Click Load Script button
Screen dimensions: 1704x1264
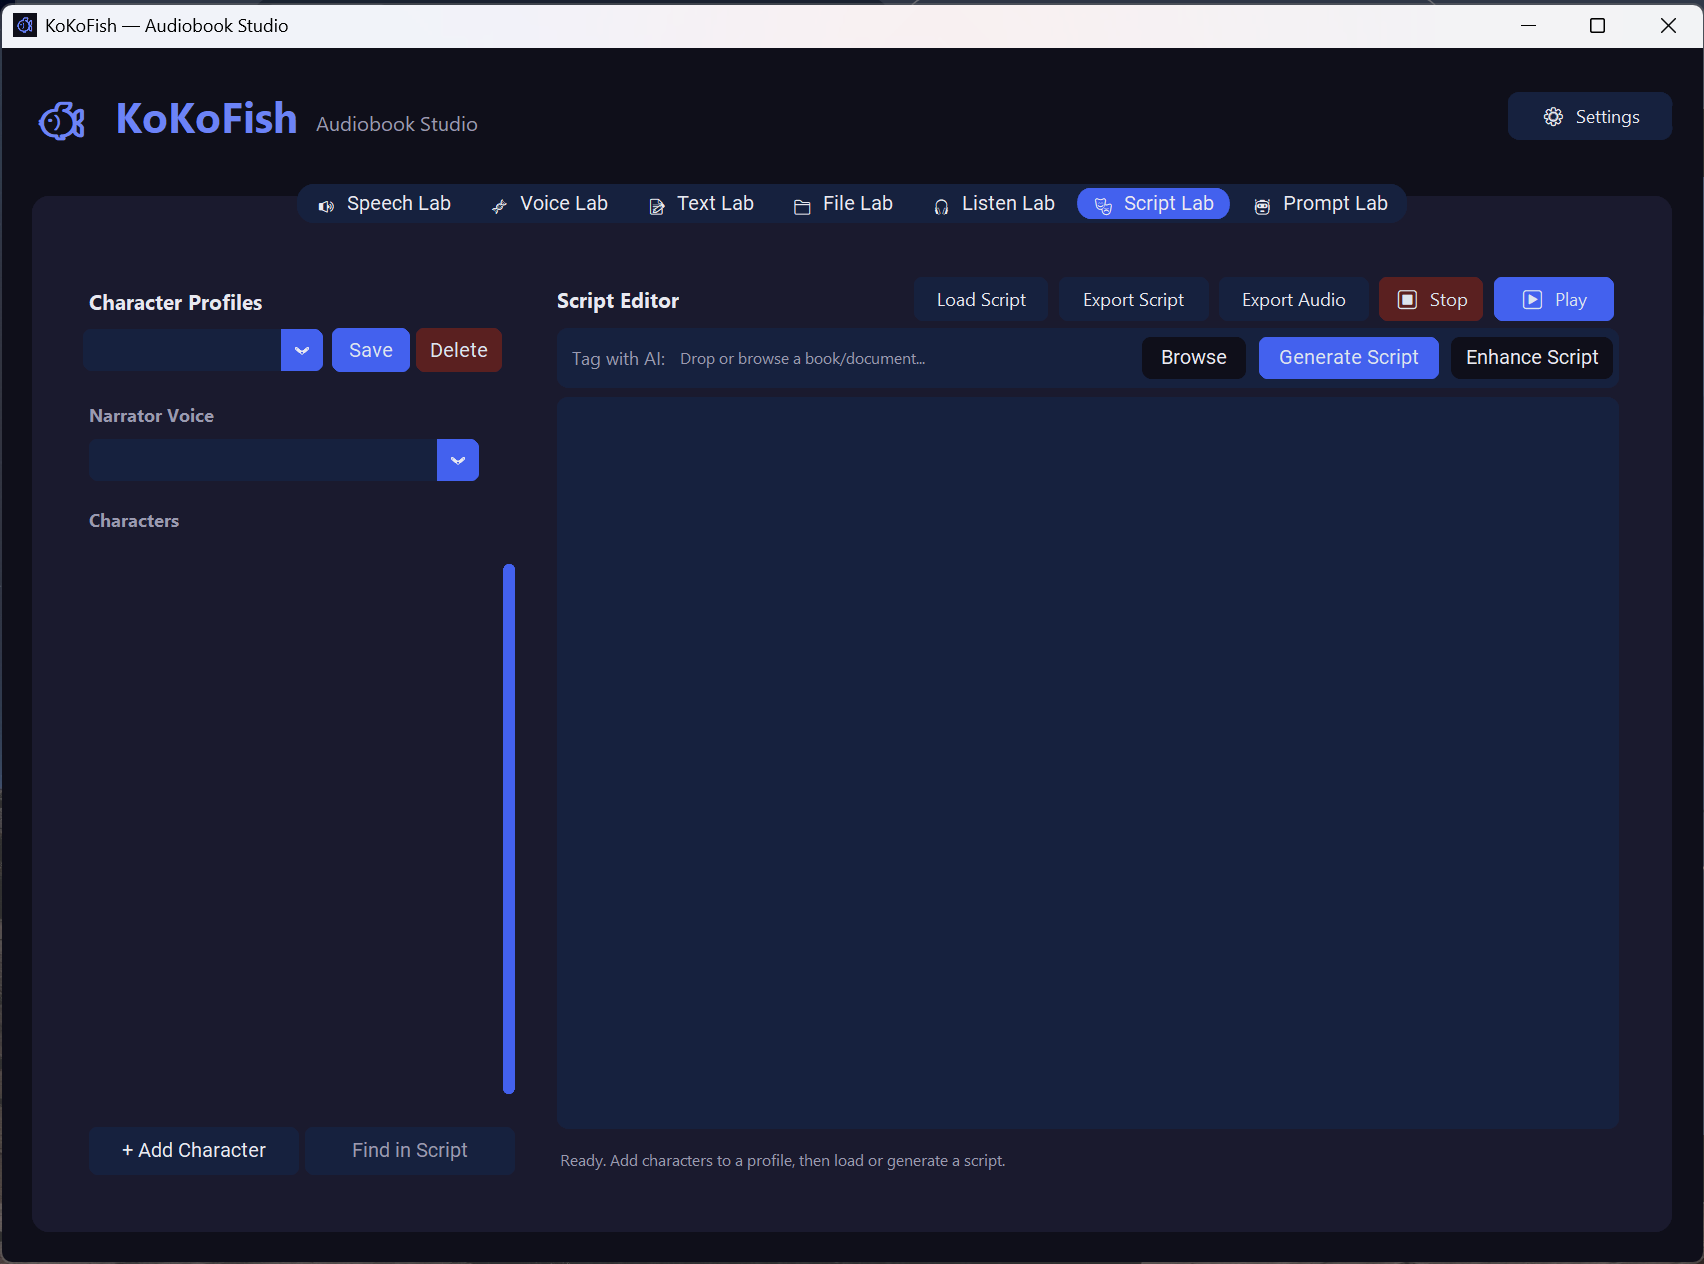(x=981, y=300)
